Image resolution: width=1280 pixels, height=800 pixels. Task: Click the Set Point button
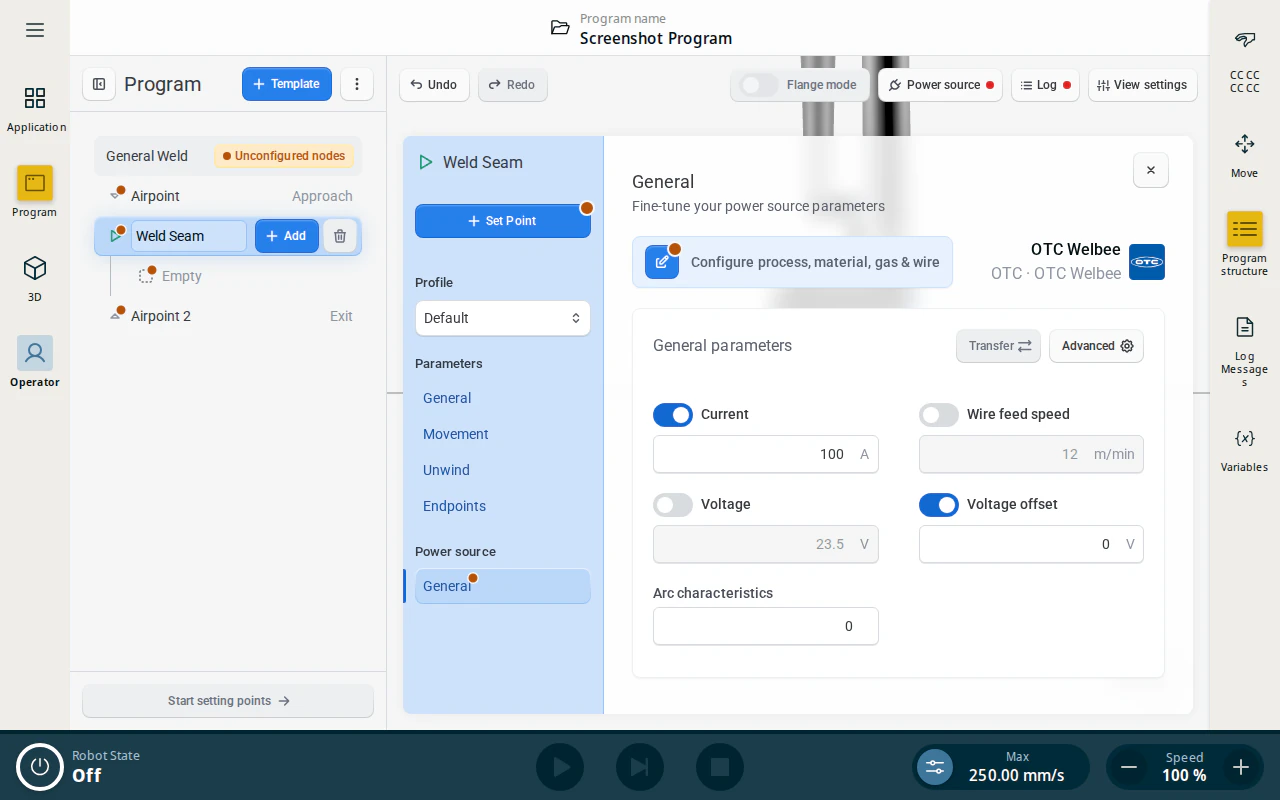[502, 221]
